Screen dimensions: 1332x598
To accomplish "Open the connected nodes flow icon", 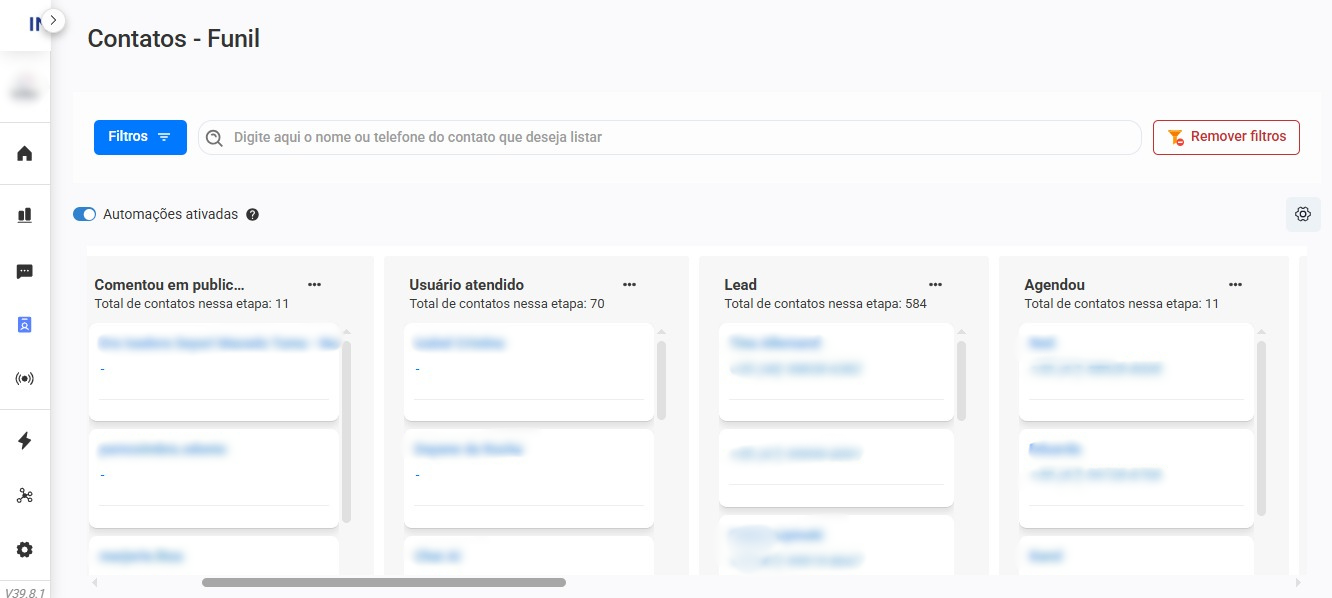I will coord(25,496).
